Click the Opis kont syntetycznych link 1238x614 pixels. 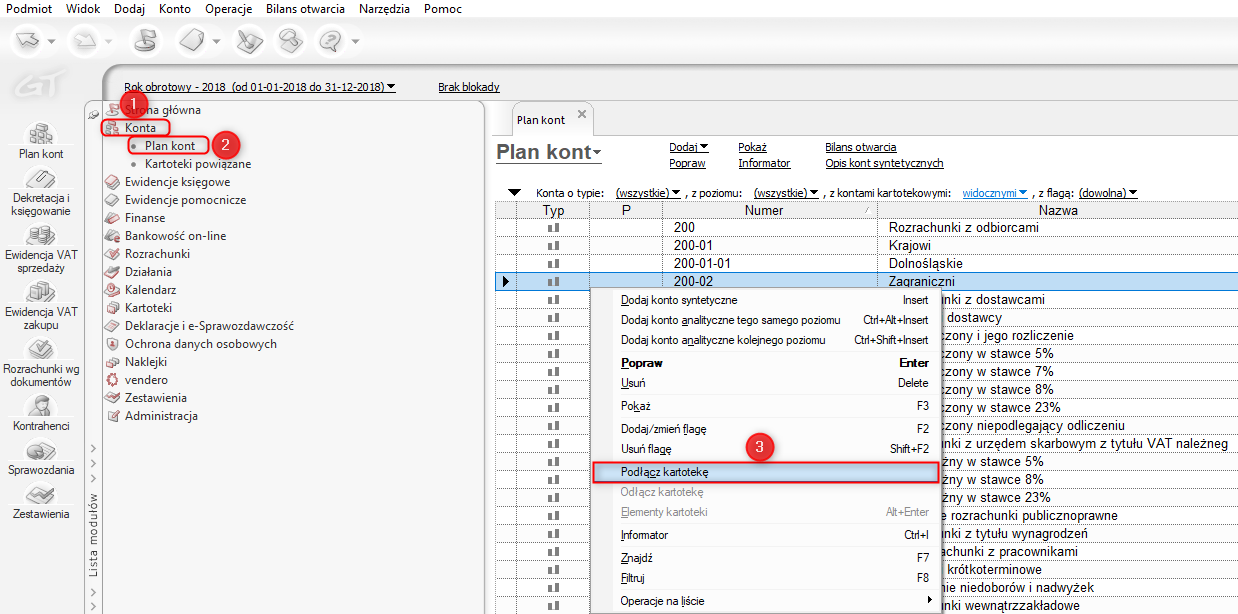pyautogui.click(x=884, y=163)
